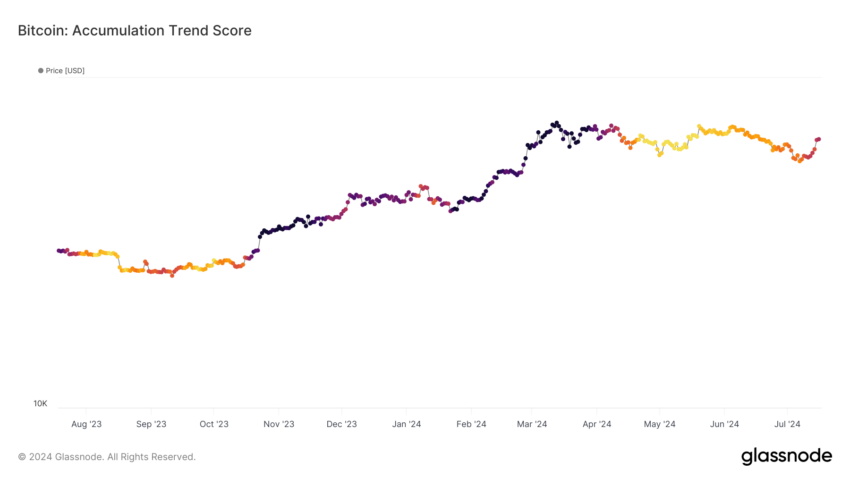The image size is (850, 478).
Task: Select the Jan '24 axis label
Action: point(407,424)
